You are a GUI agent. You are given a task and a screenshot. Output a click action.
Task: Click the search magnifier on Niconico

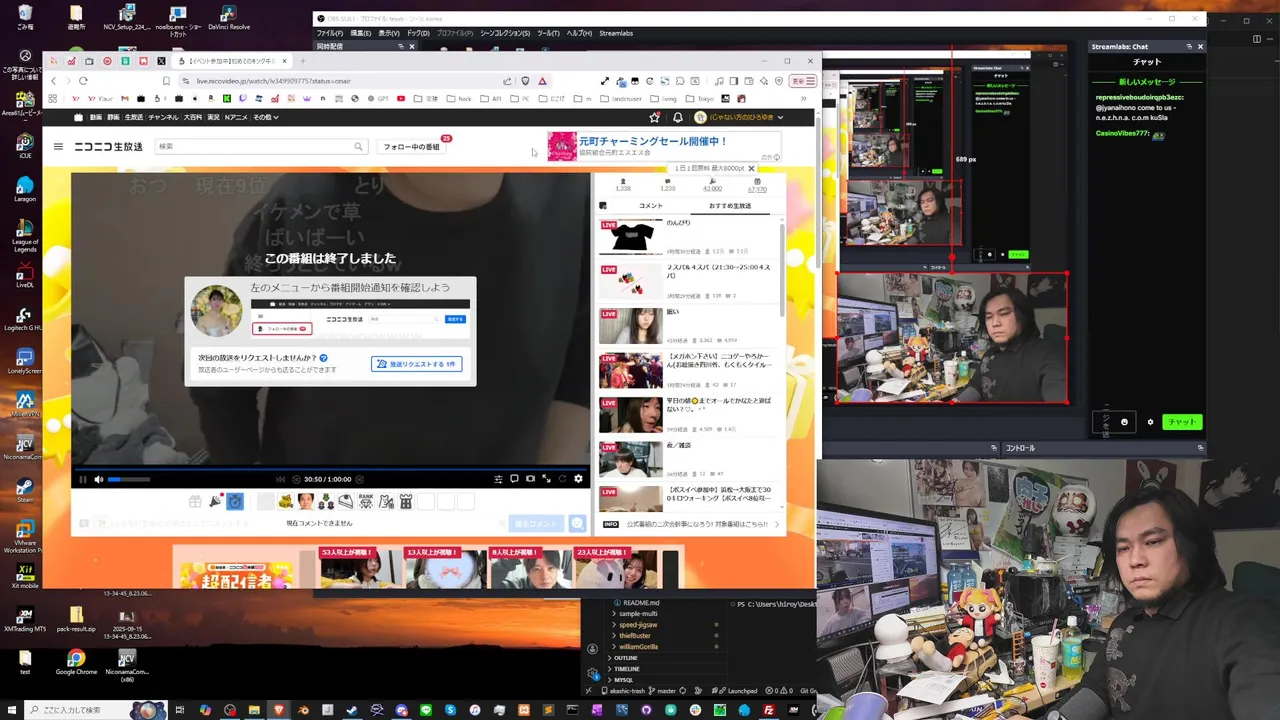[x=358, y=147]
